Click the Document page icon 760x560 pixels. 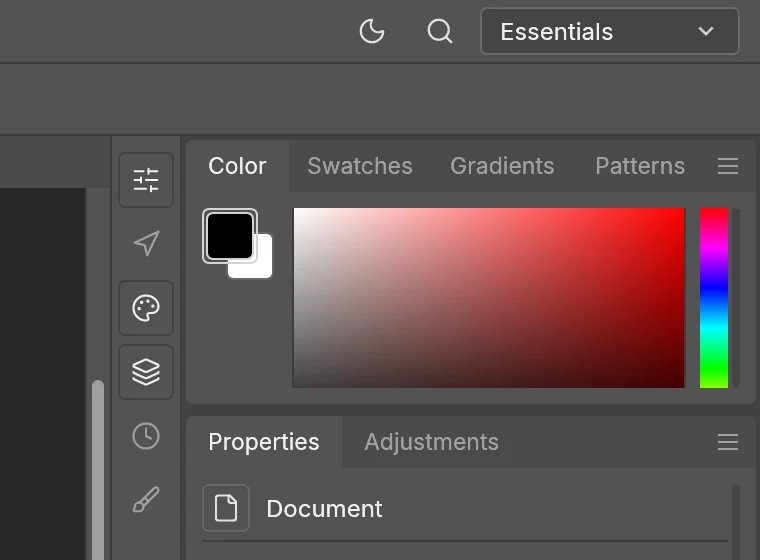pyautogui.click(x=226, y=508)
